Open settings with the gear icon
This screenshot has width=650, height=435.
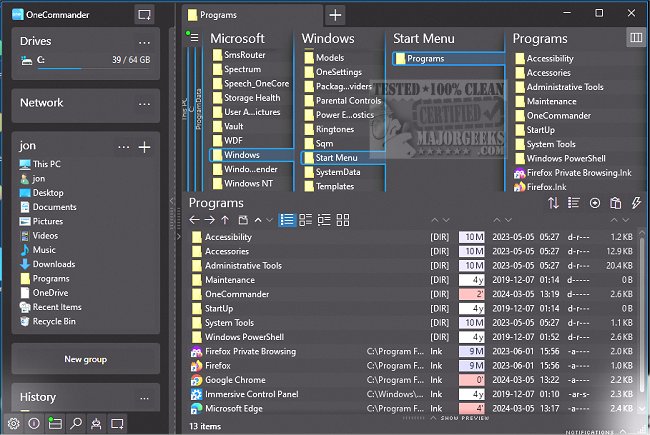point(13,423)
